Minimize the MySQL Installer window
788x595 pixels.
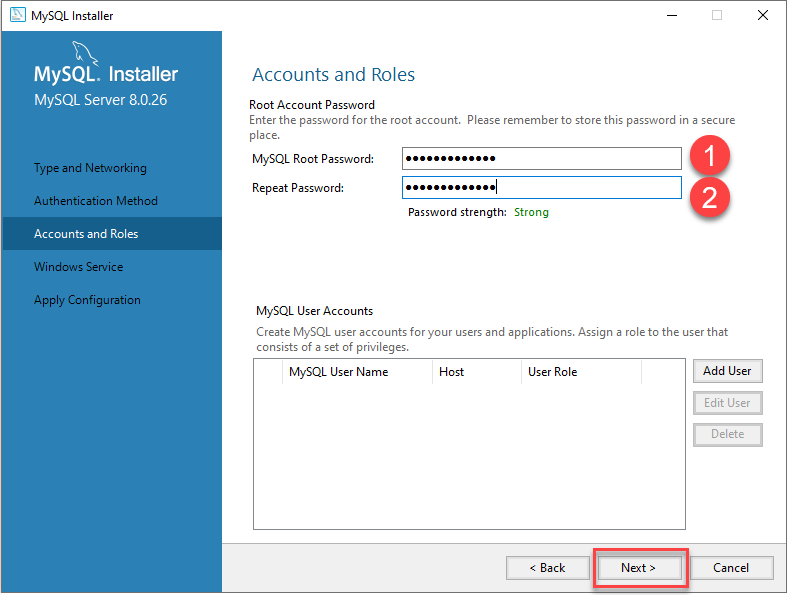coord(669,15)
